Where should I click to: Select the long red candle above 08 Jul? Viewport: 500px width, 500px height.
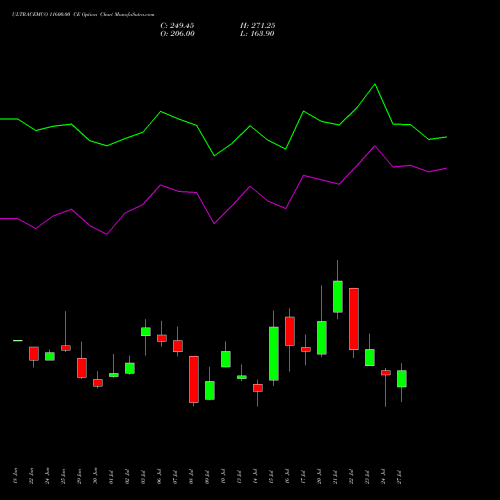pyautogui.click(x=194, y=379)
